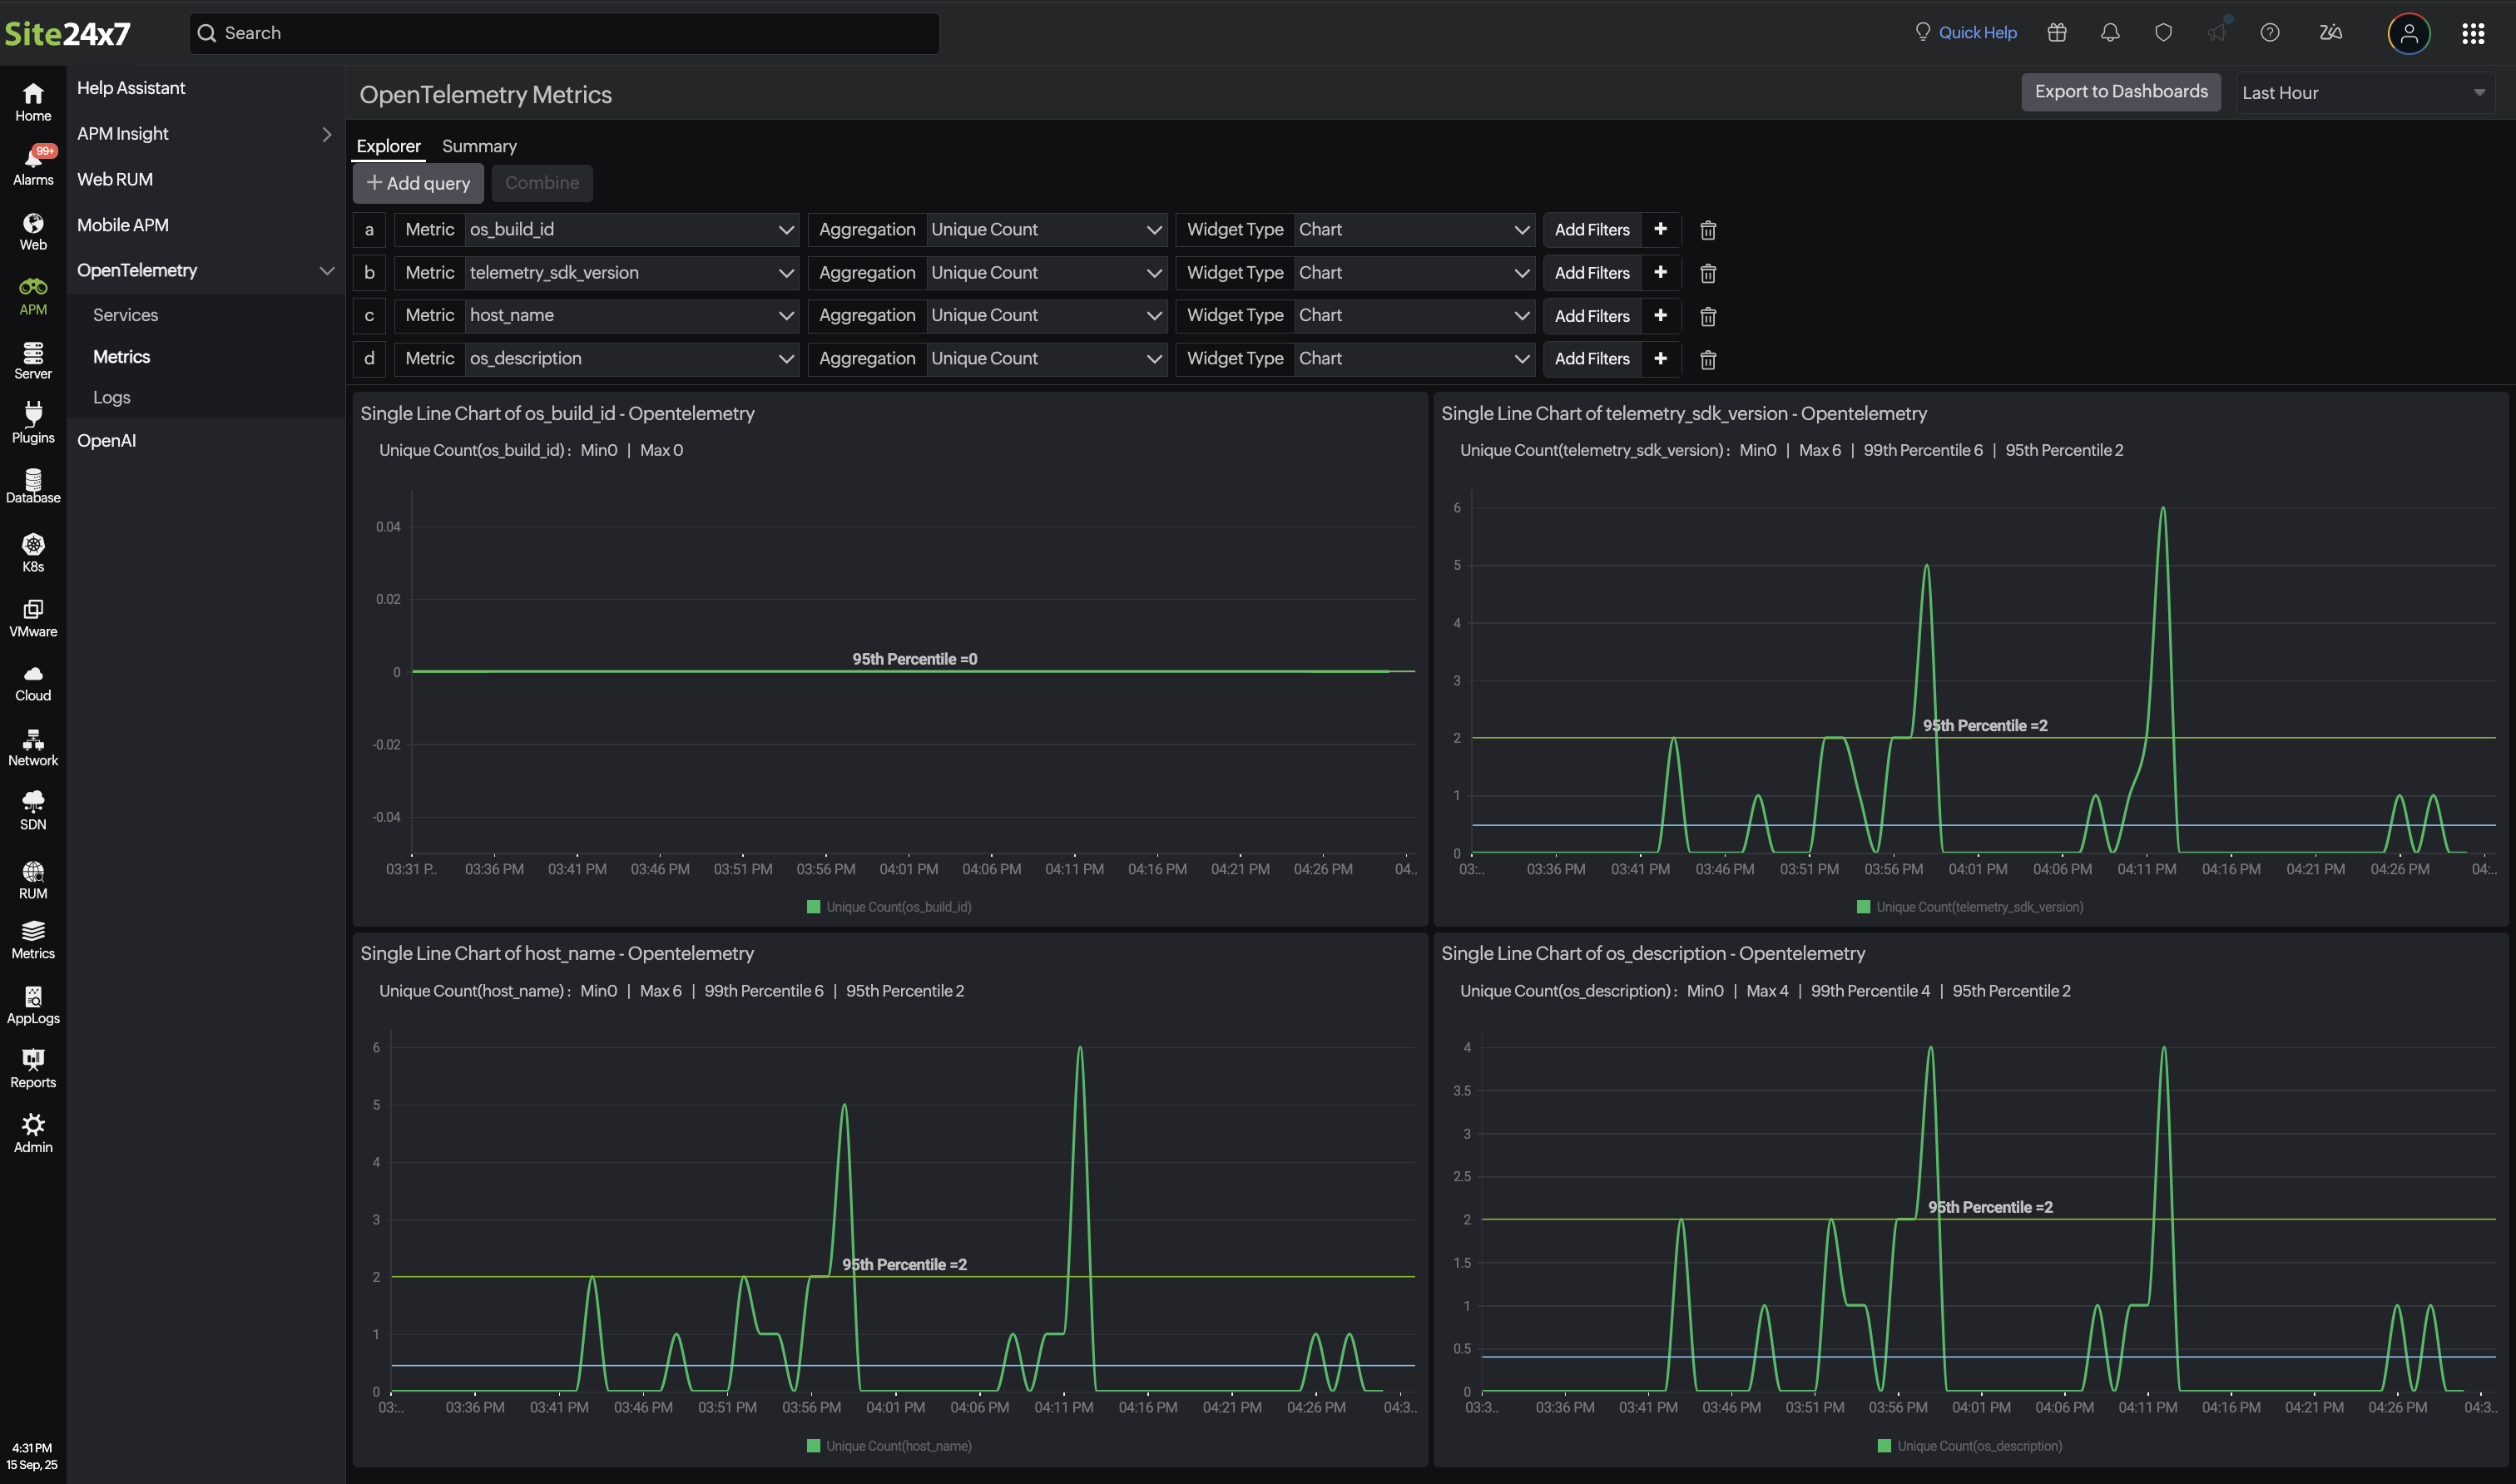Open the Aggregation dropdown for query a

point(1046,229)
